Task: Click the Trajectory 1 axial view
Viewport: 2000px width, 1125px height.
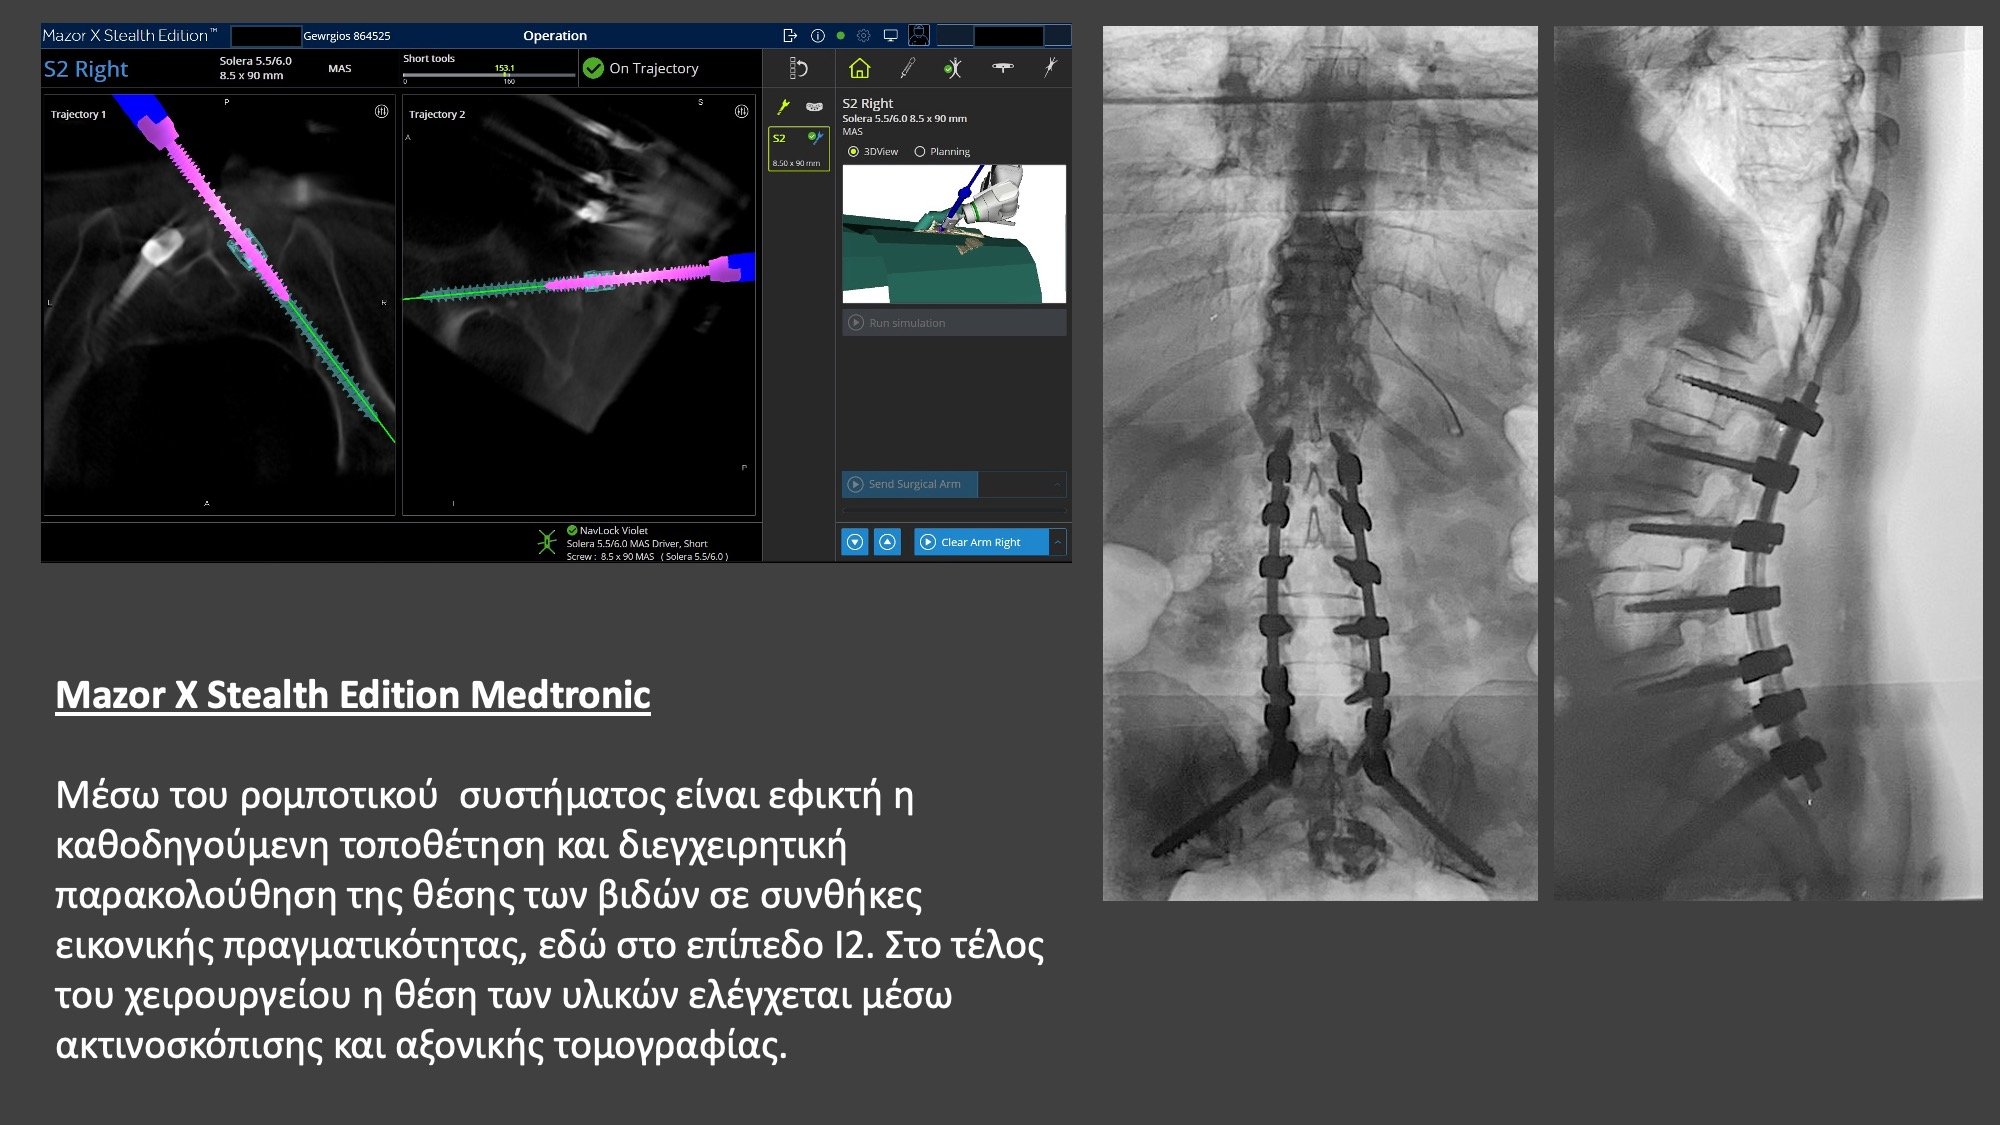Action: 219,305
